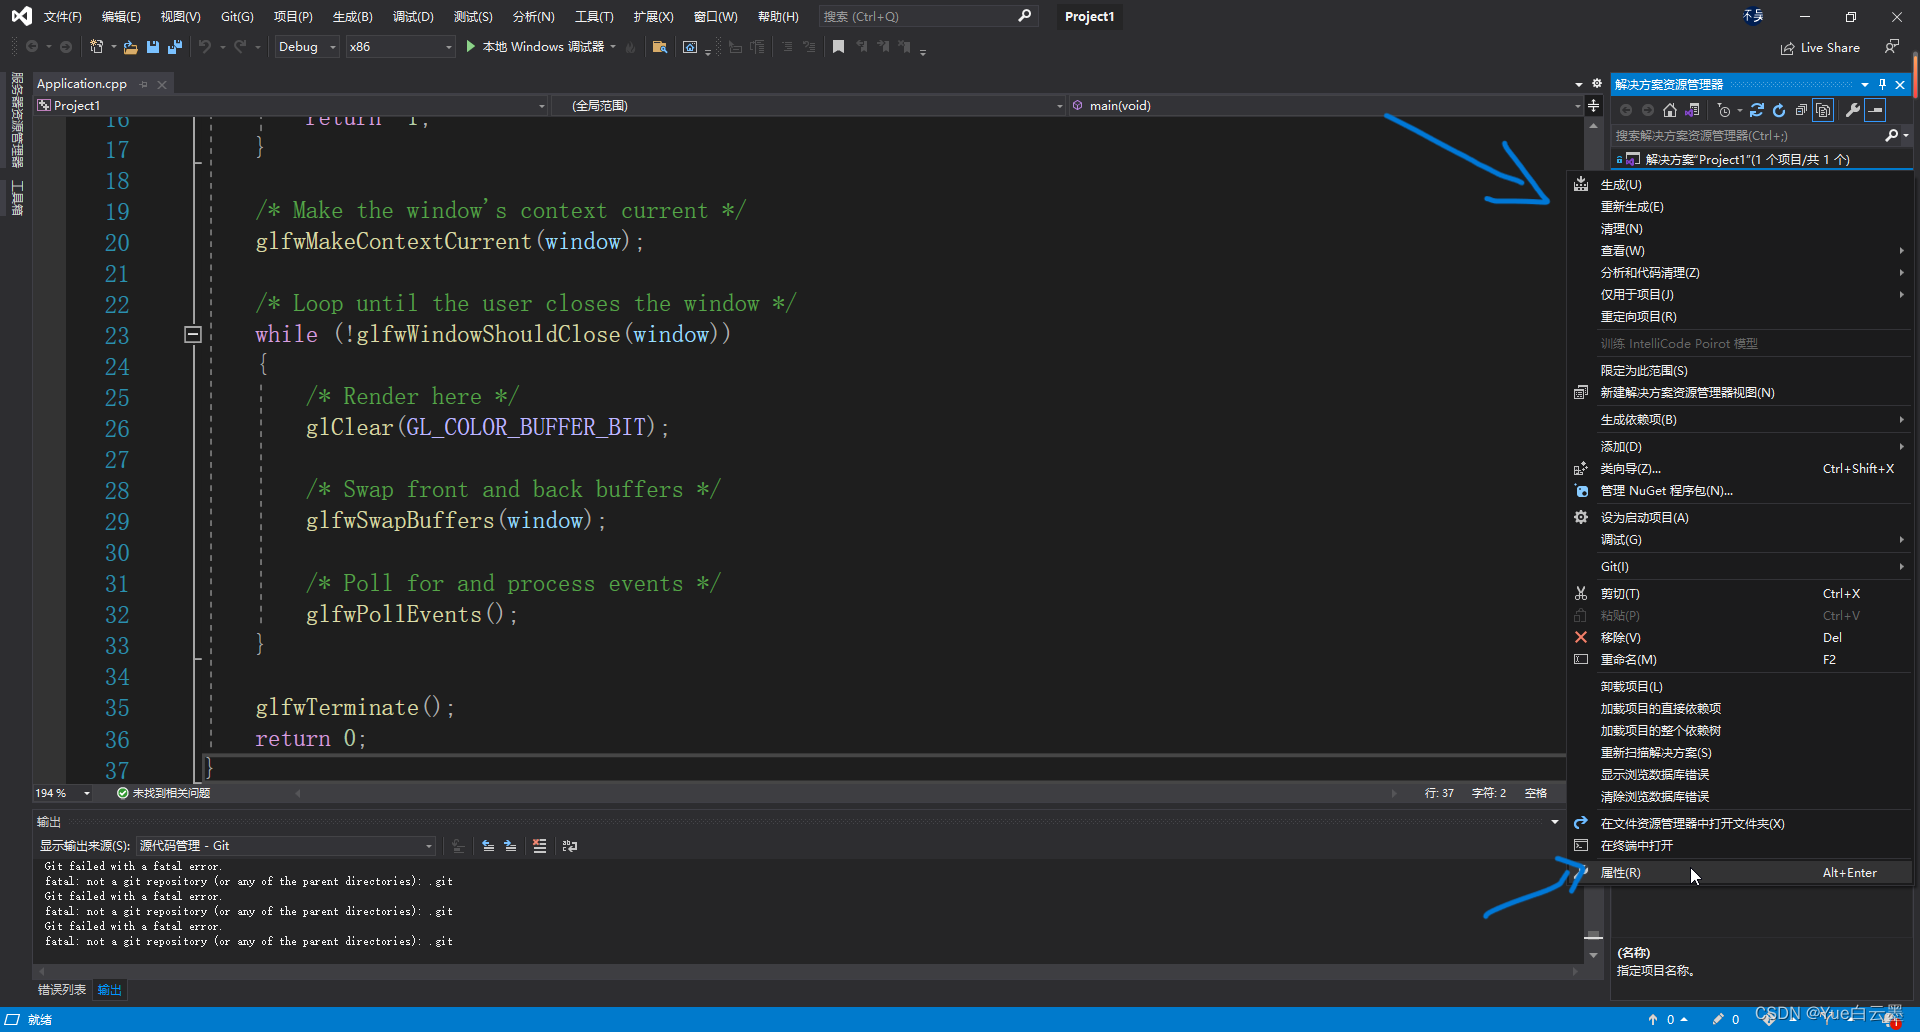This screenshot has width=1920, height=1032.
Task: Click the Undo arrow icon
Action: pyautogui.click(x=205, y=47)
